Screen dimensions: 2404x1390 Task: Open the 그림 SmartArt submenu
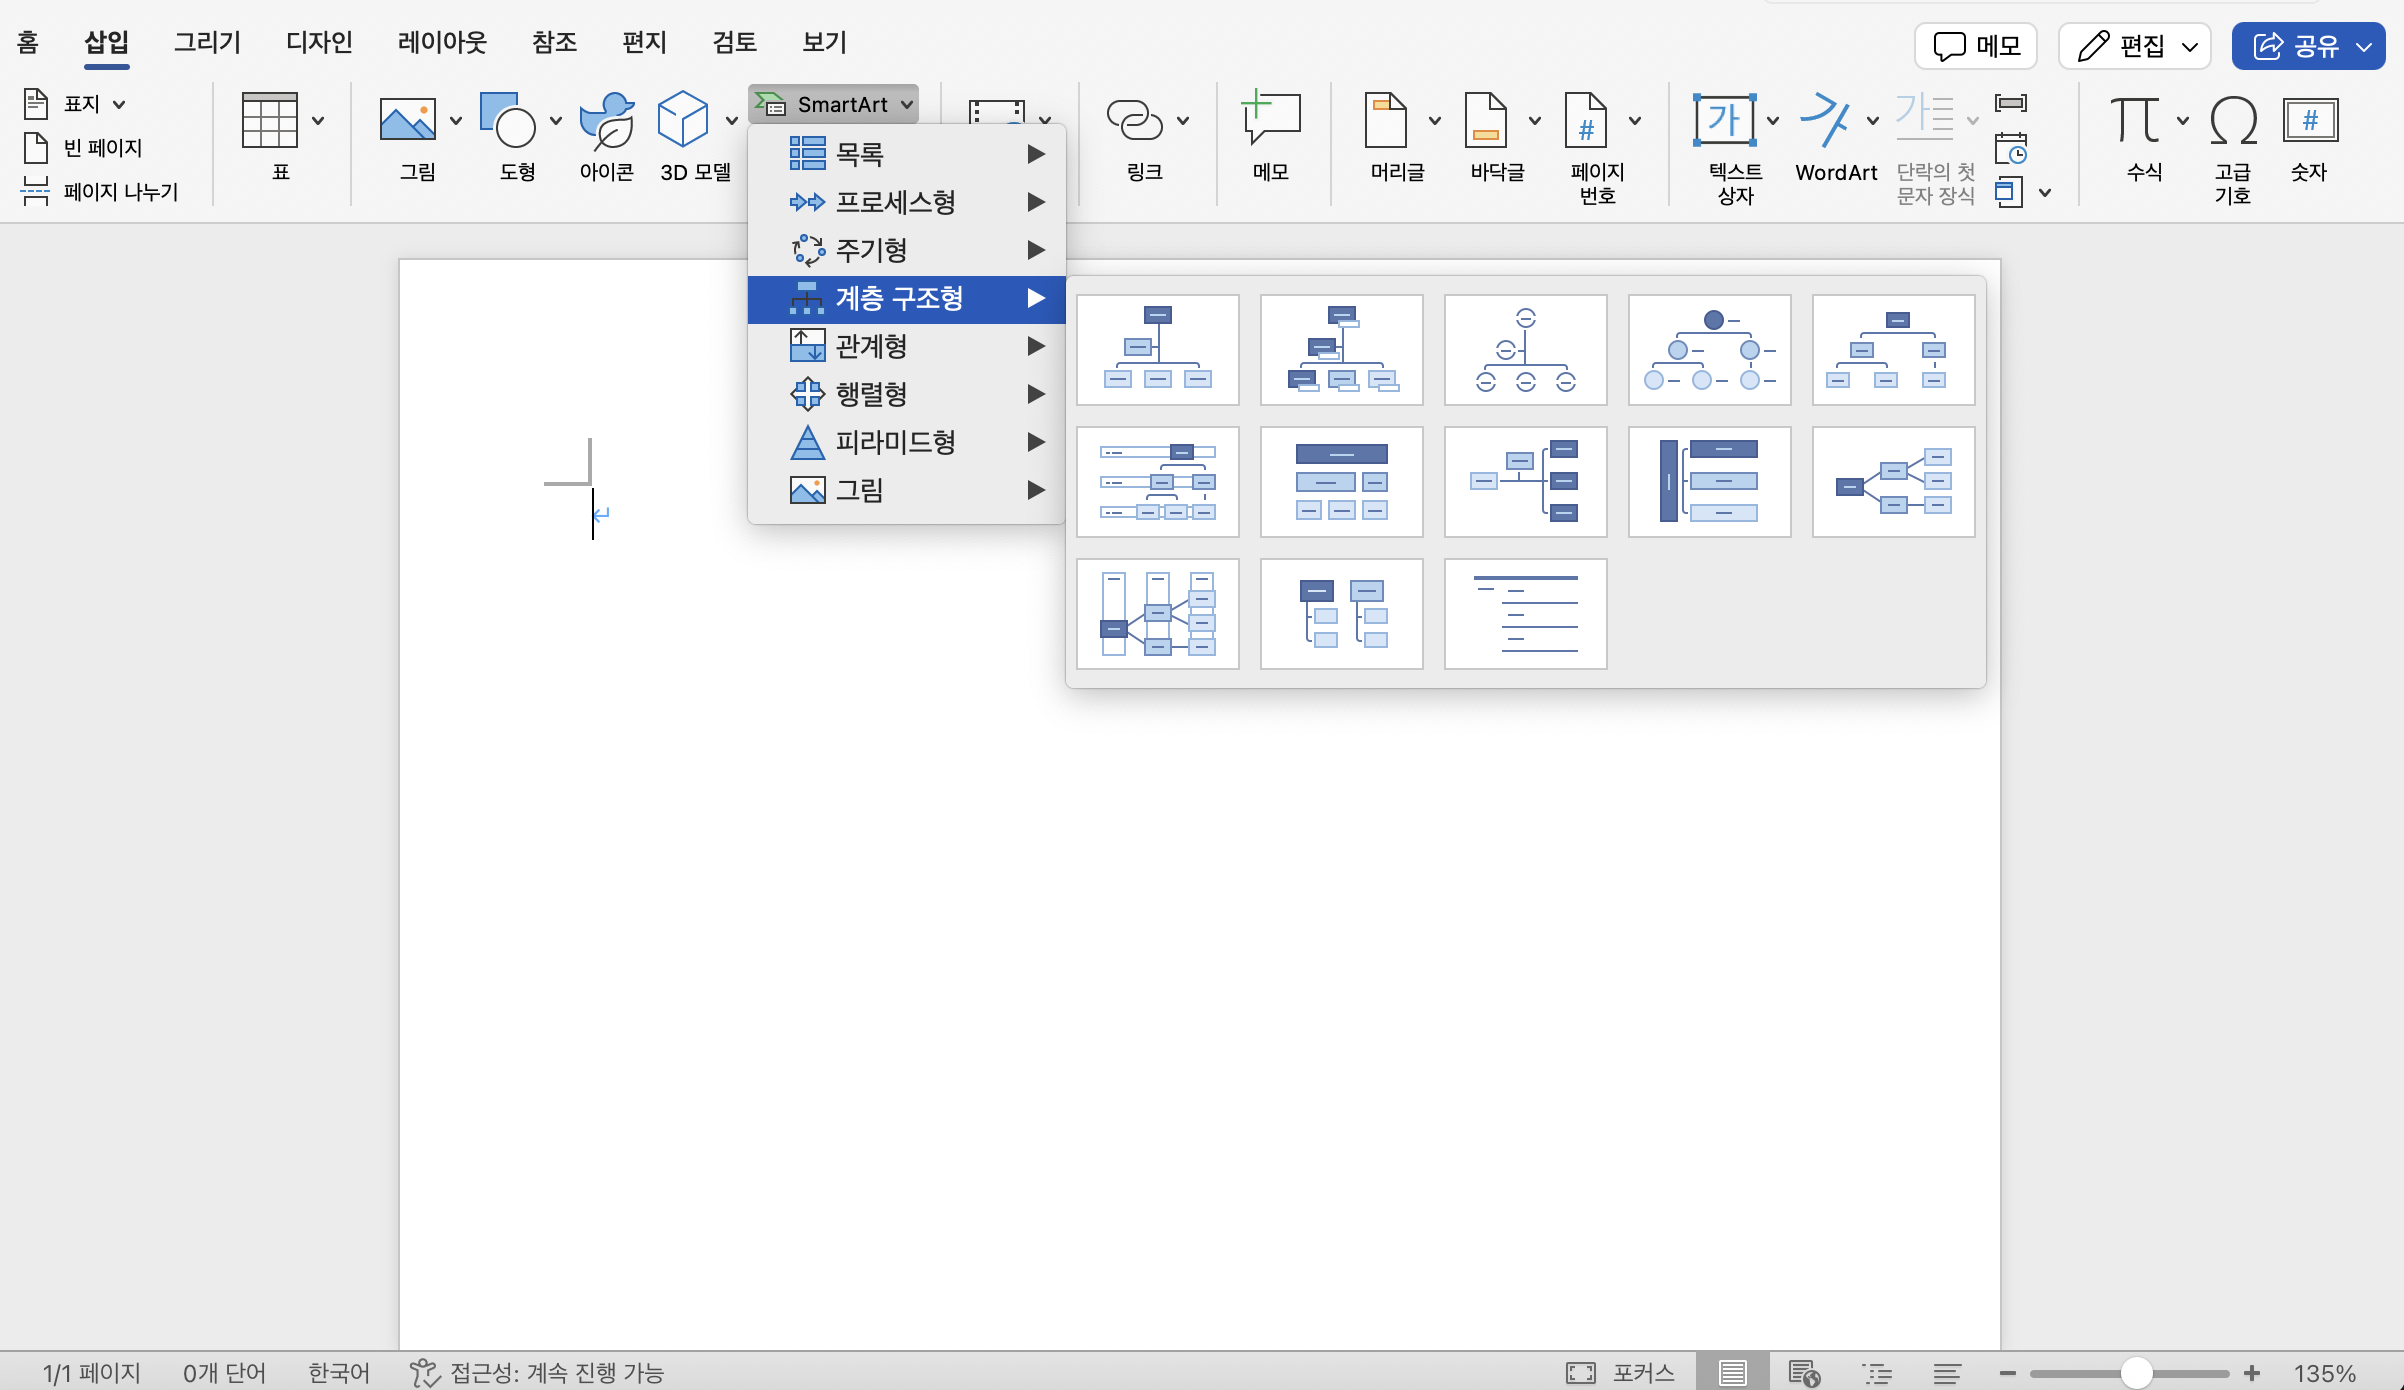(x=907, y=490)
